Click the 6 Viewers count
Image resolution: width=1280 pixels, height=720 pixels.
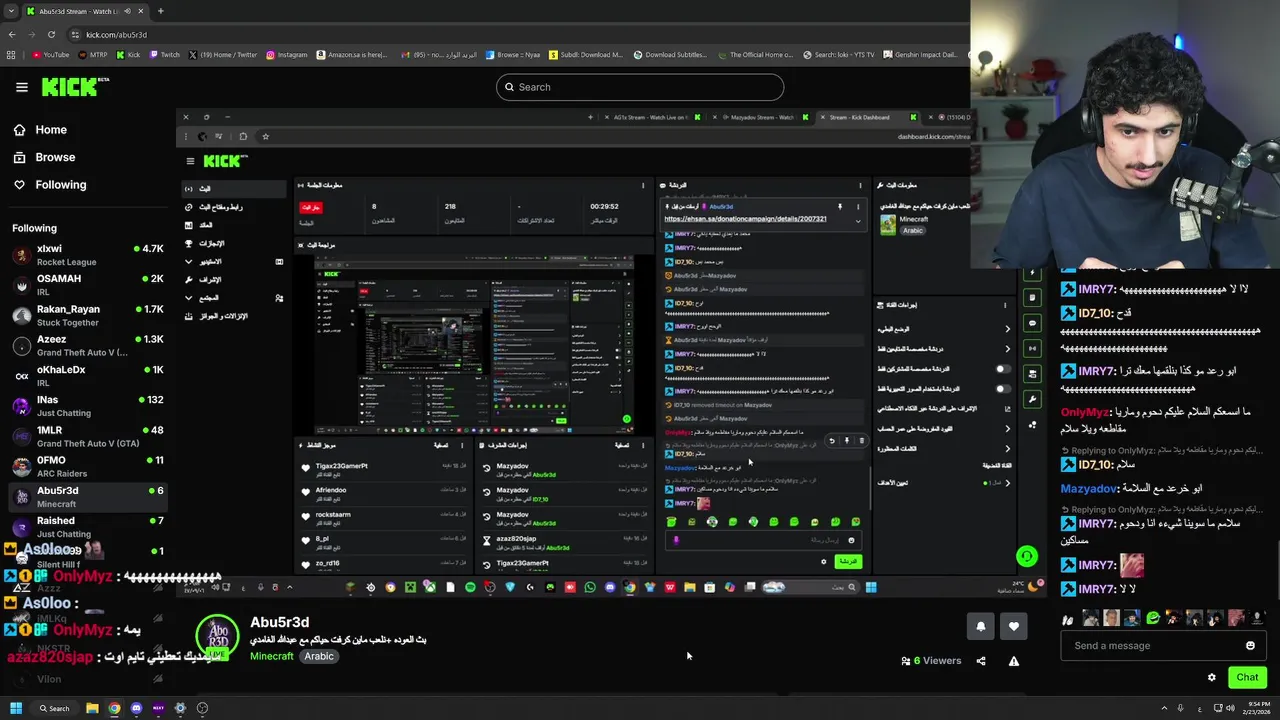(931, 661)
